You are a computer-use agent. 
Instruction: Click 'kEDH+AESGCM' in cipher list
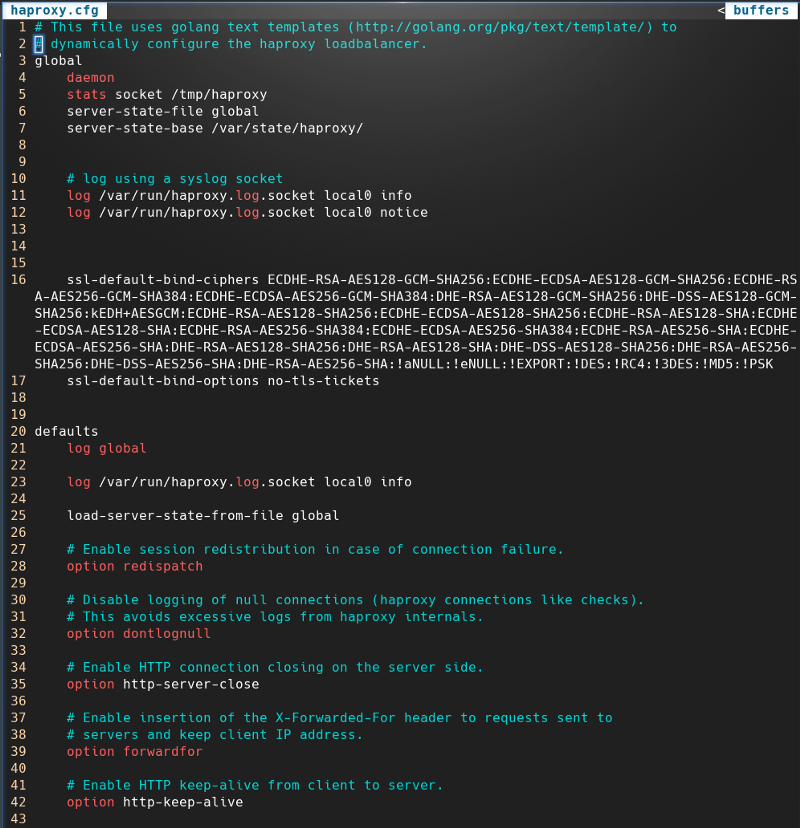pos(135,313)
